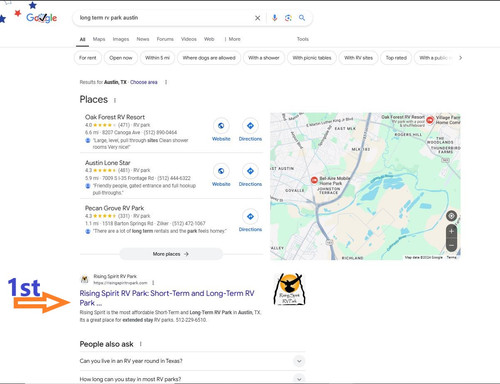Screen dimensions: 500x384
Task: Open Pecan Grove RV Park listing
Action: (114, 208)
